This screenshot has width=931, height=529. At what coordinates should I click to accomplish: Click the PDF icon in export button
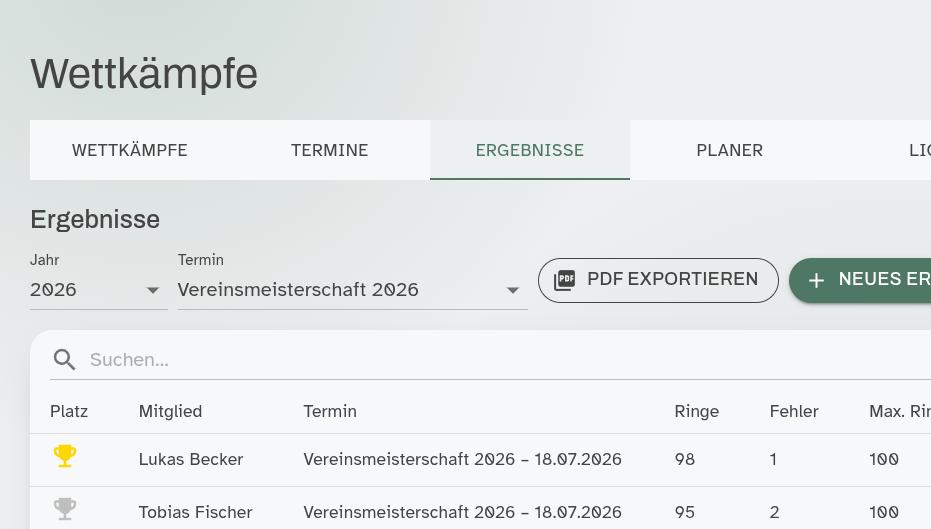click(565, 280)
